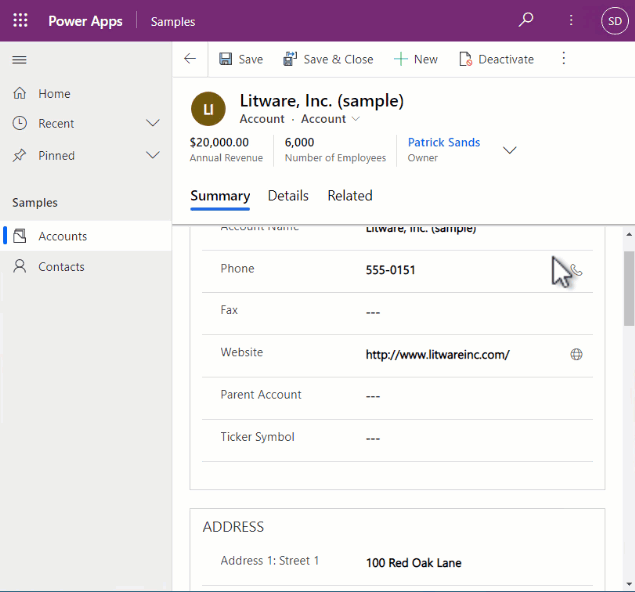
Task: Collapse the hamburger site map menu
Action: (x=19, y=60)
